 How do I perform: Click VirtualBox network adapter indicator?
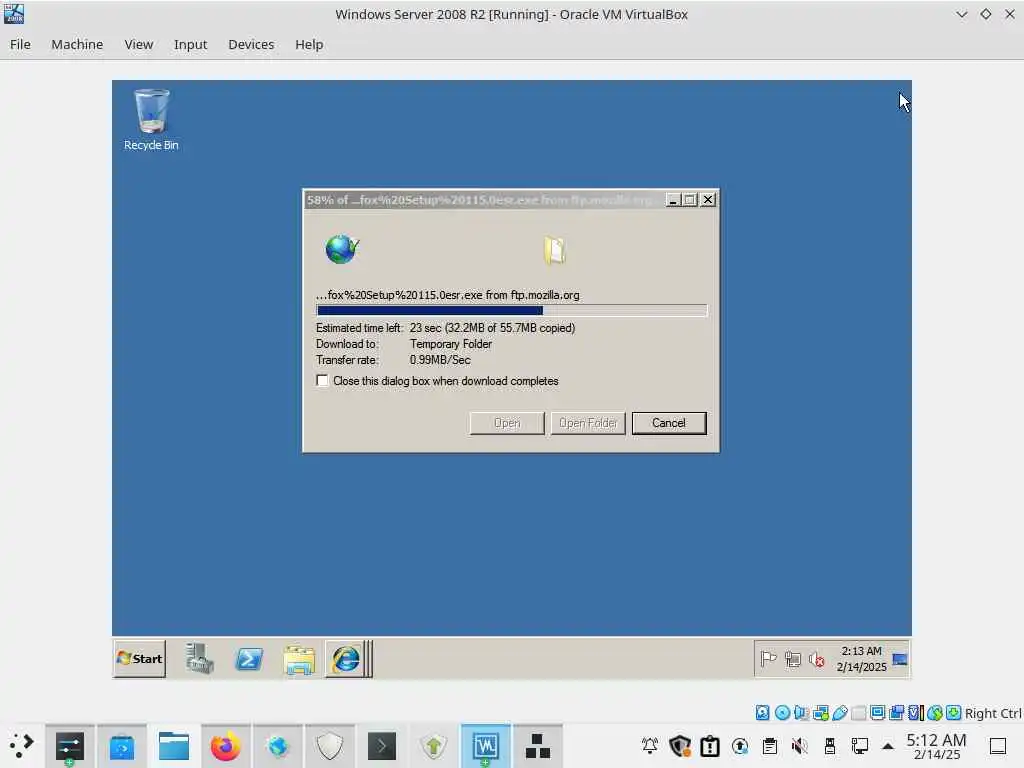click(x=821, y=712)
